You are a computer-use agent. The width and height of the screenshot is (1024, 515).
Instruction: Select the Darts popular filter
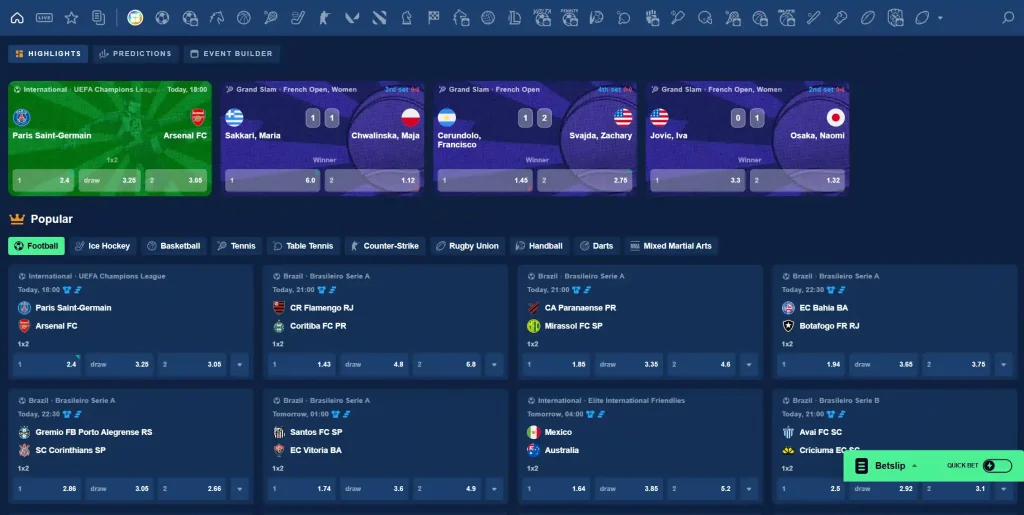point(597,246)
